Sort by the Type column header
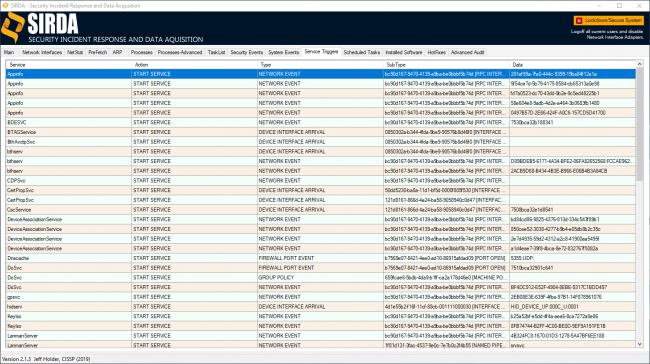650x364 pixels. (320, 65)
